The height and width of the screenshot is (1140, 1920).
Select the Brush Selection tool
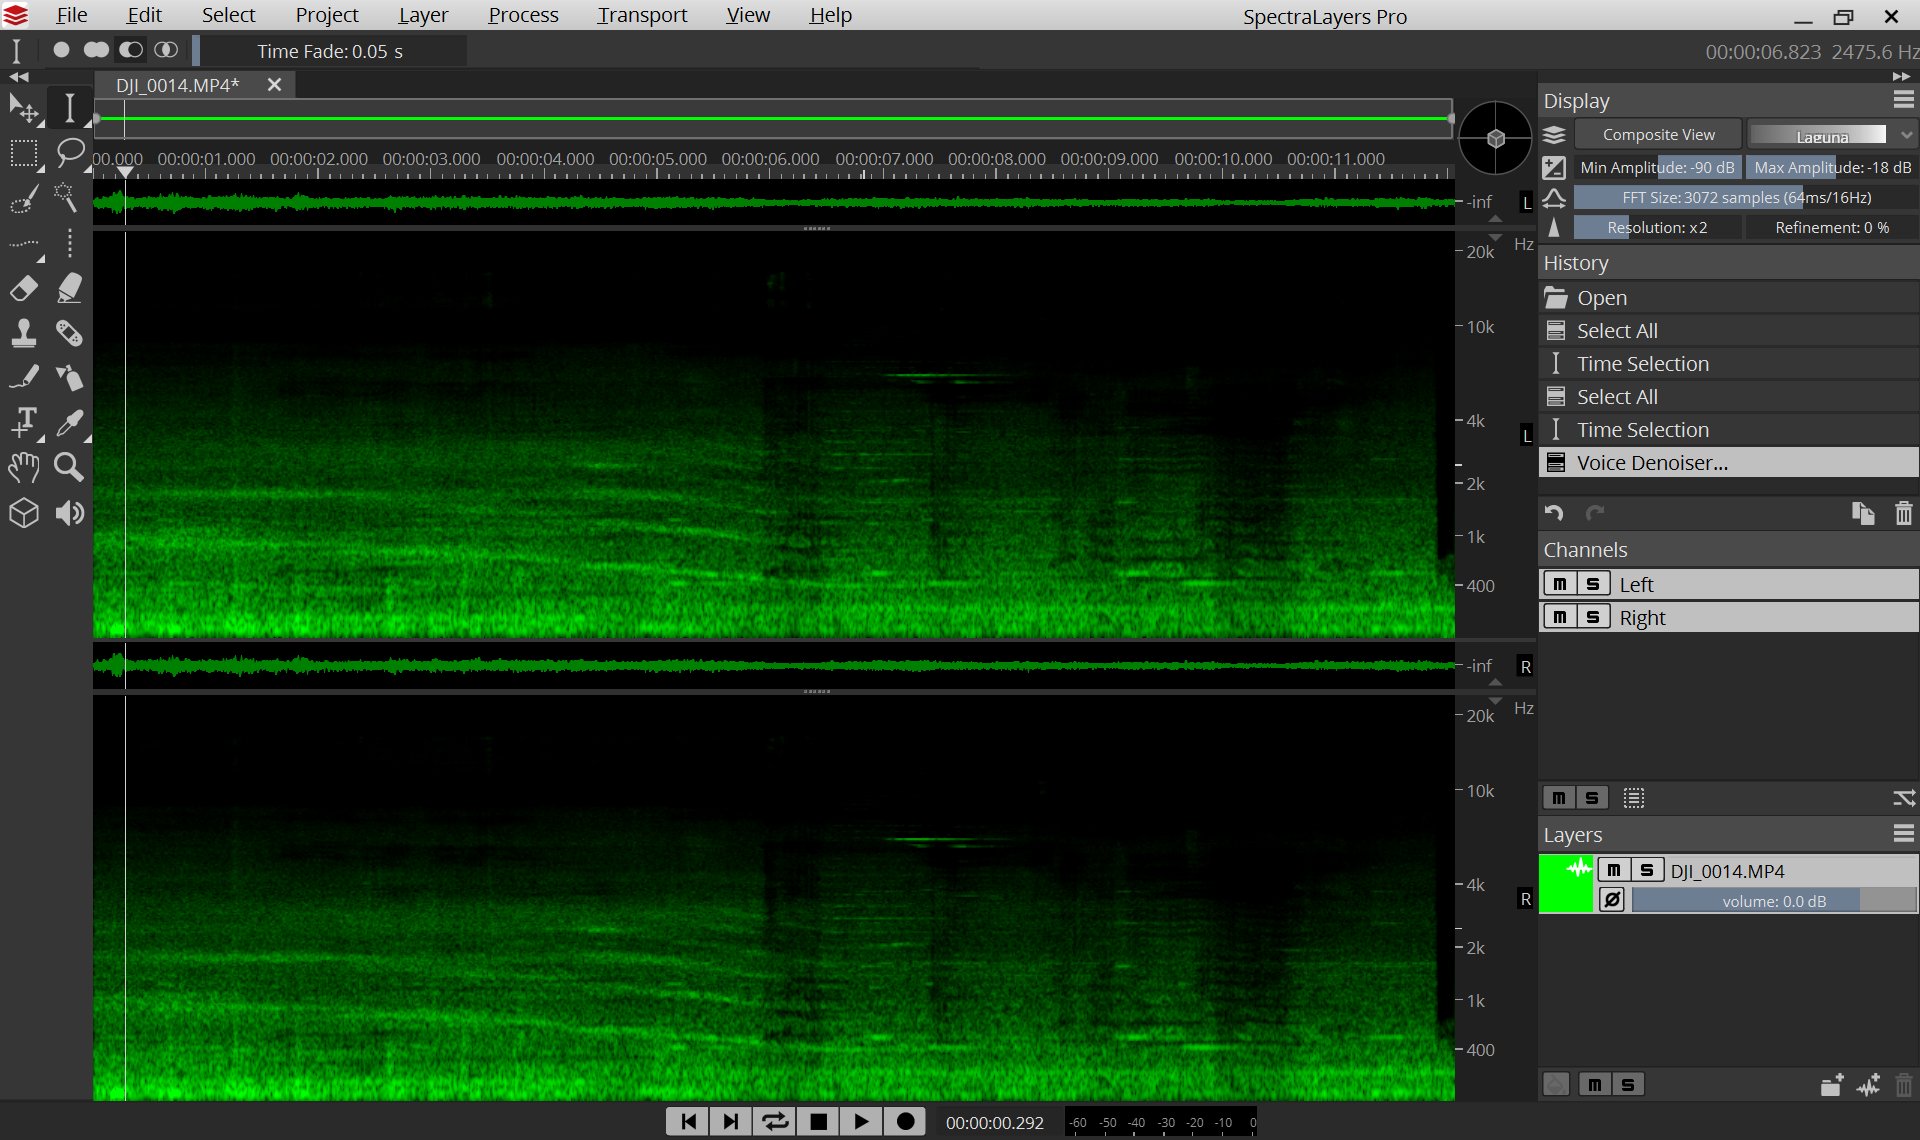(x=24, y=198)
